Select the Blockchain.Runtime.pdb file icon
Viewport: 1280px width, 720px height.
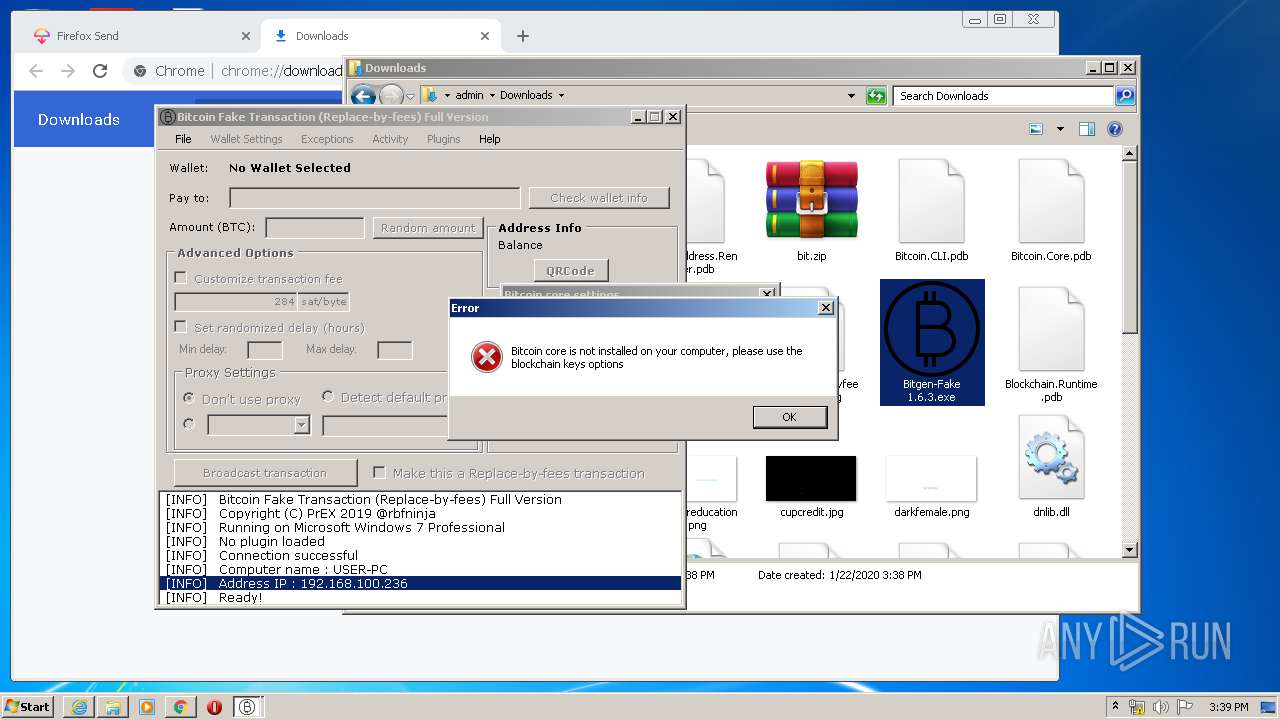coord(1050,330)
